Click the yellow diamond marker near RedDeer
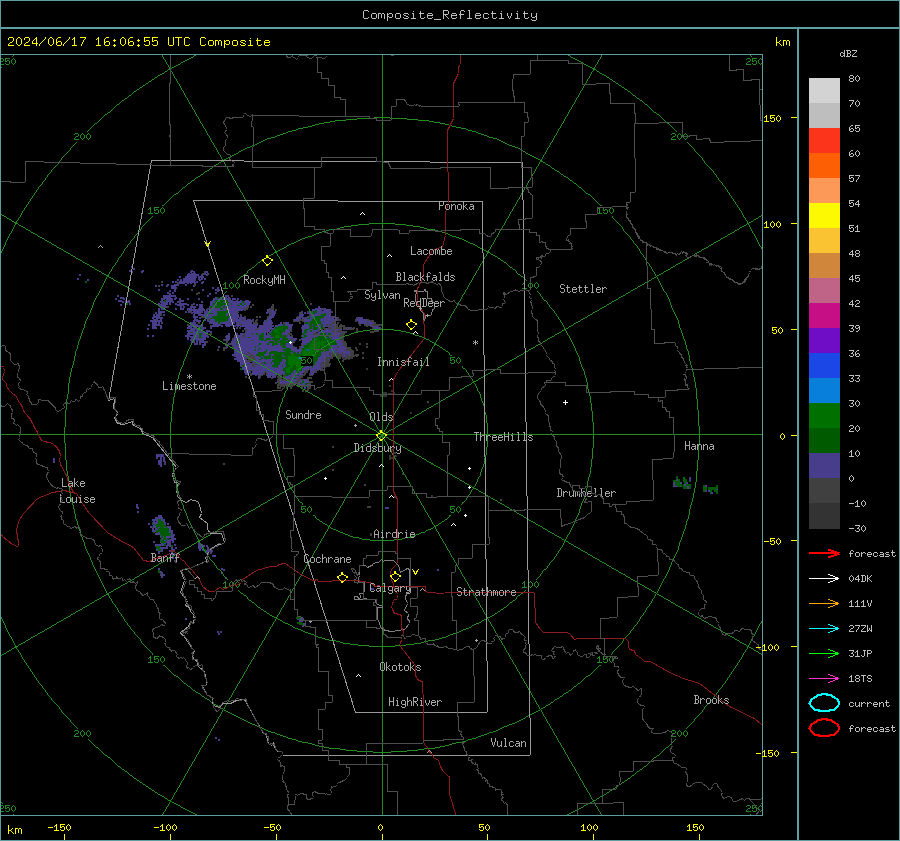 411,325
